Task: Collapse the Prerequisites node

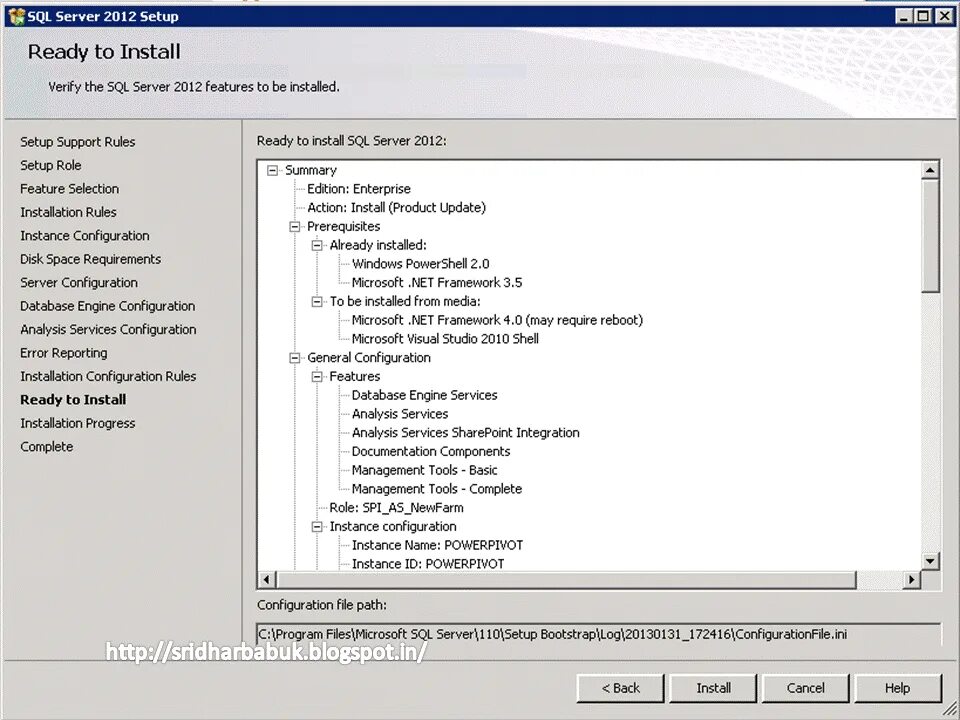Action: pyautogui.click(x=294, y=227)
